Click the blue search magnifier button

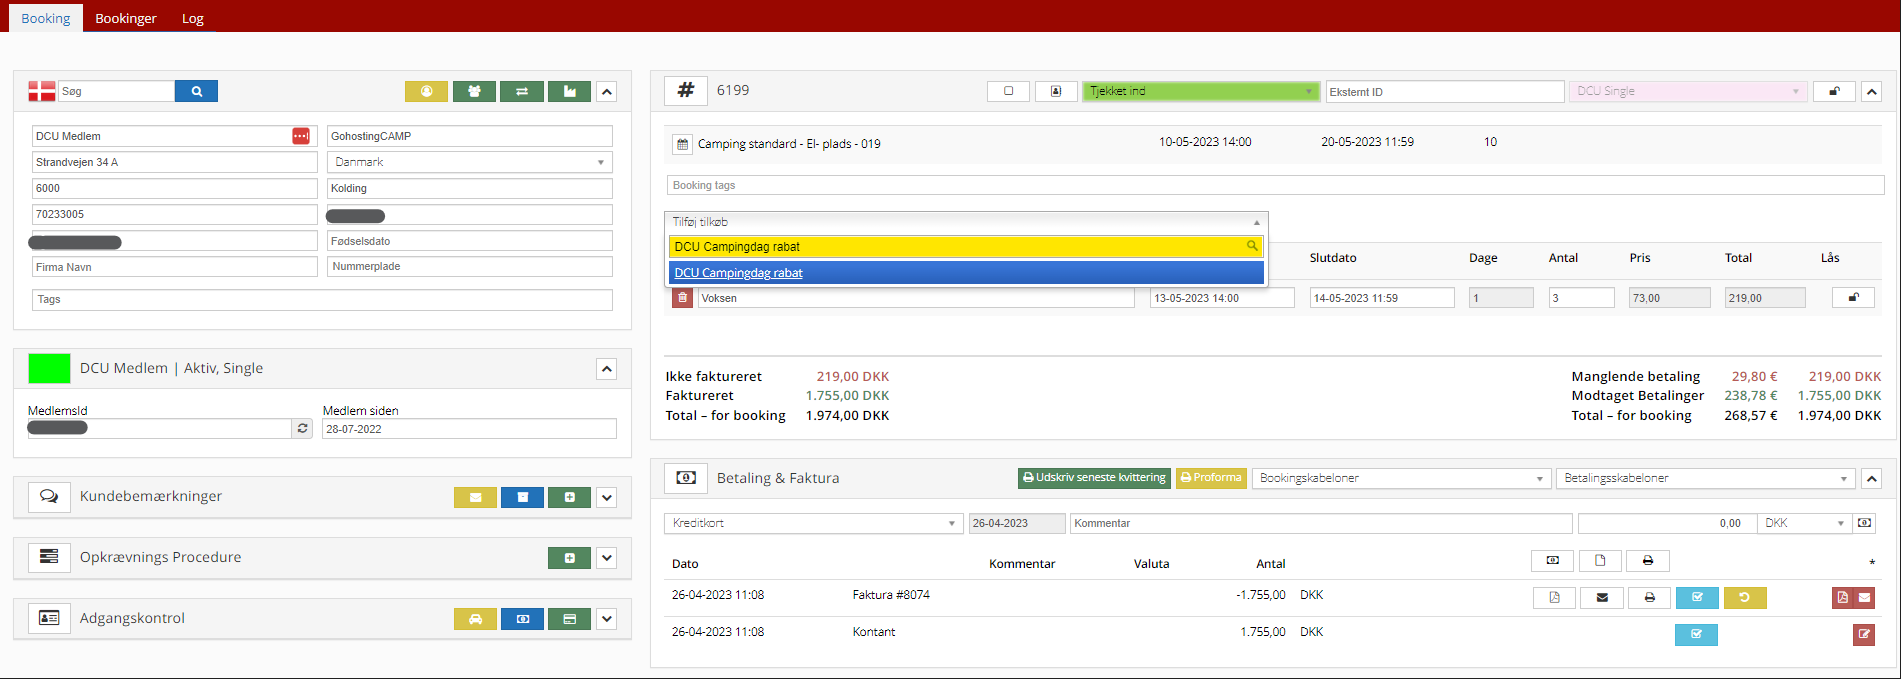click(196, 91)
